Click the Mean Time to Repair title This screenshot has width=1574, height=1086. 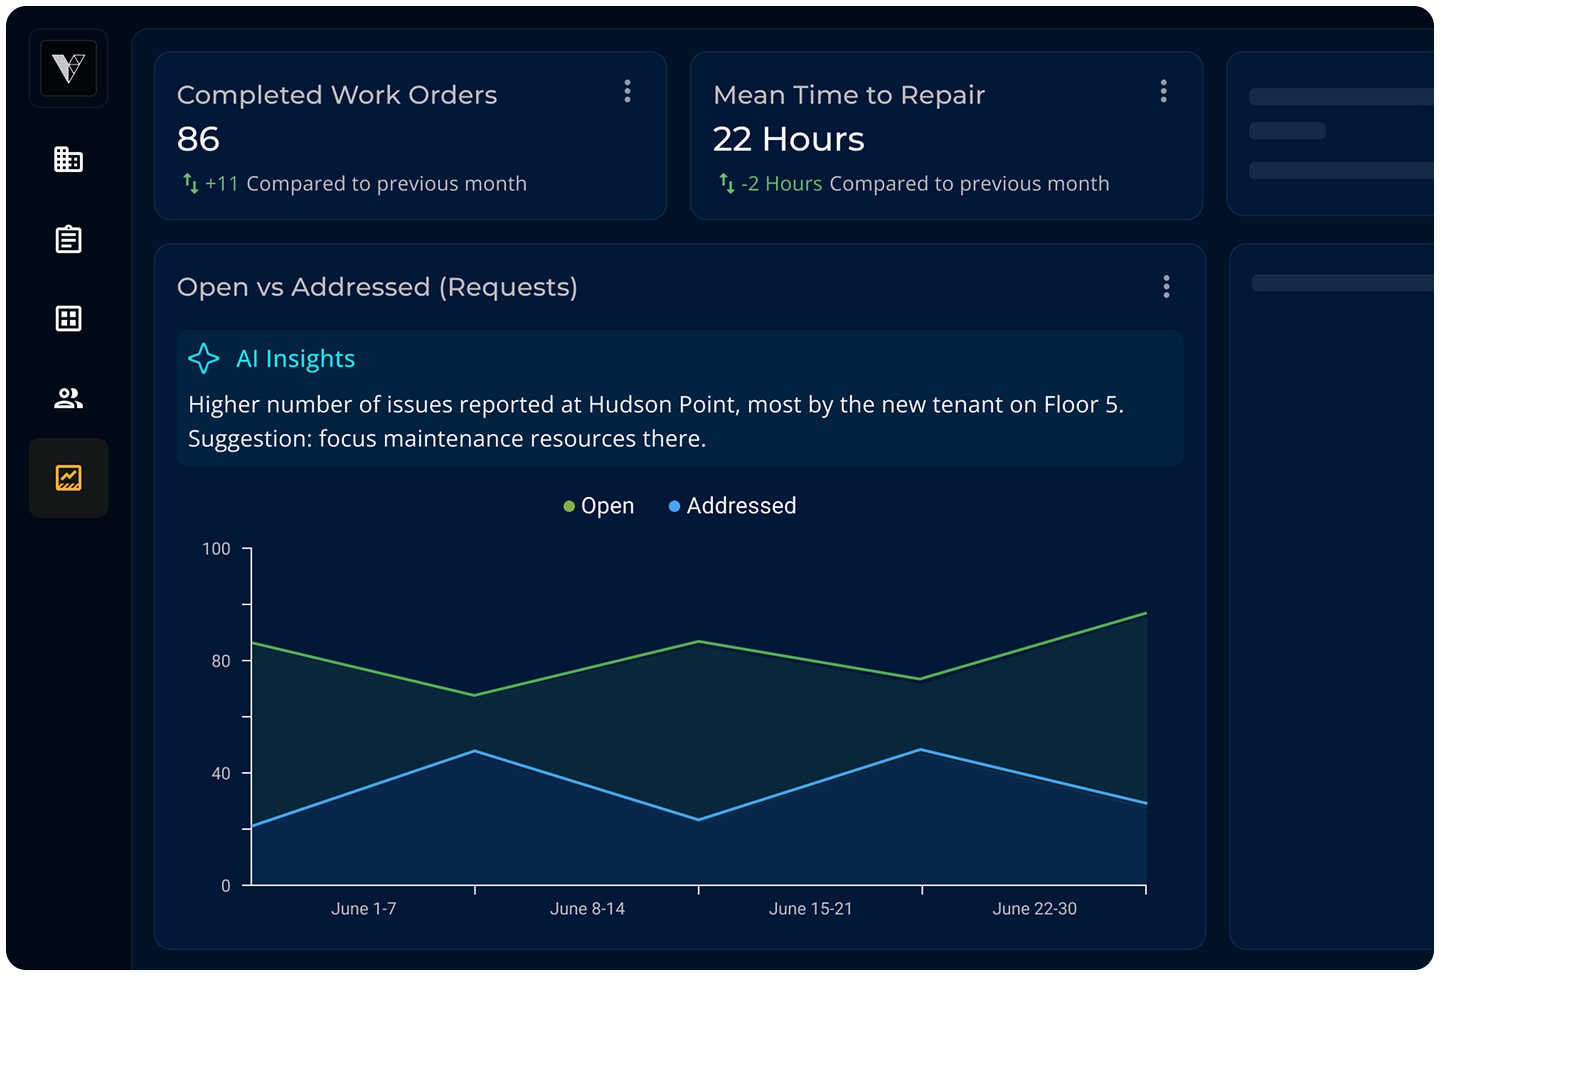[849, 95]
